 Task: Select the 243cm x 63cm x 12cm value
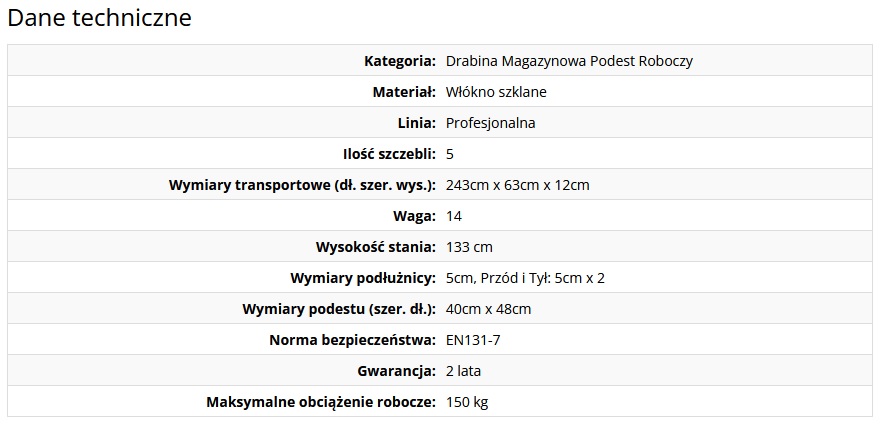click(518, 185)
